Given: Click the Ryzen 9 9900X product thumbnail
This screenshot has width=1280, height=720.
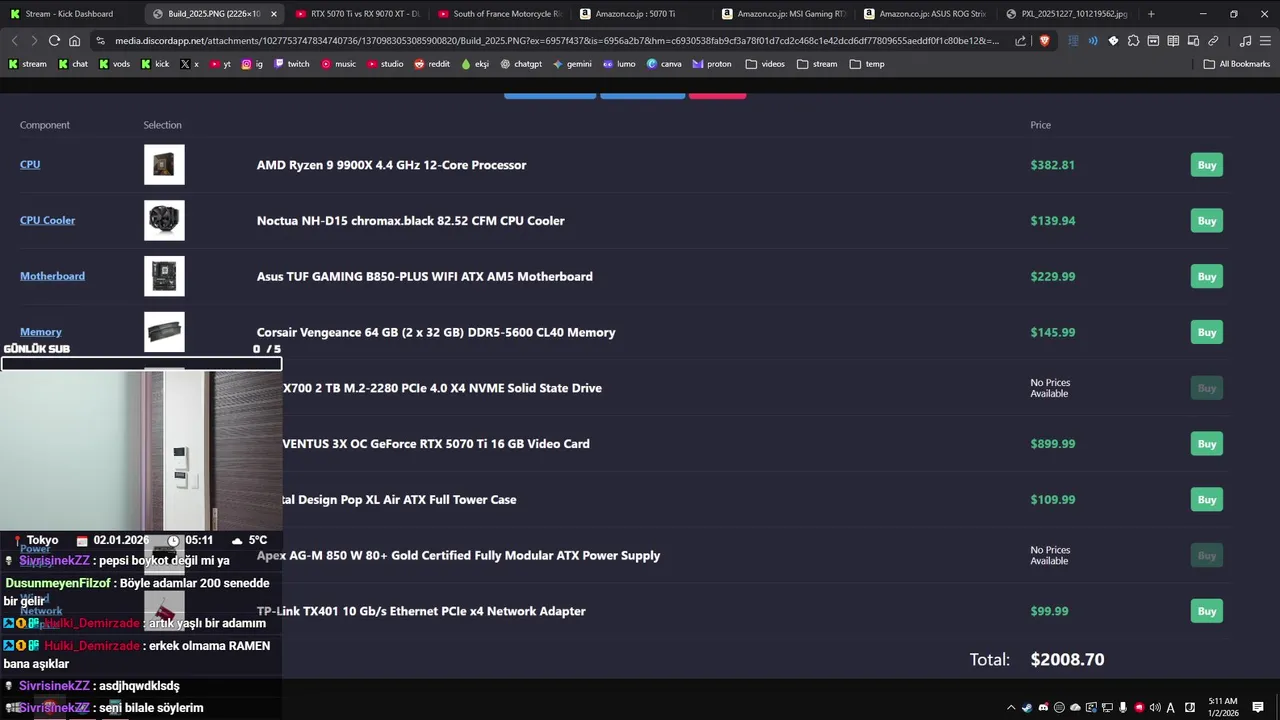Looking at the screenshot, I should click(164, 165).
